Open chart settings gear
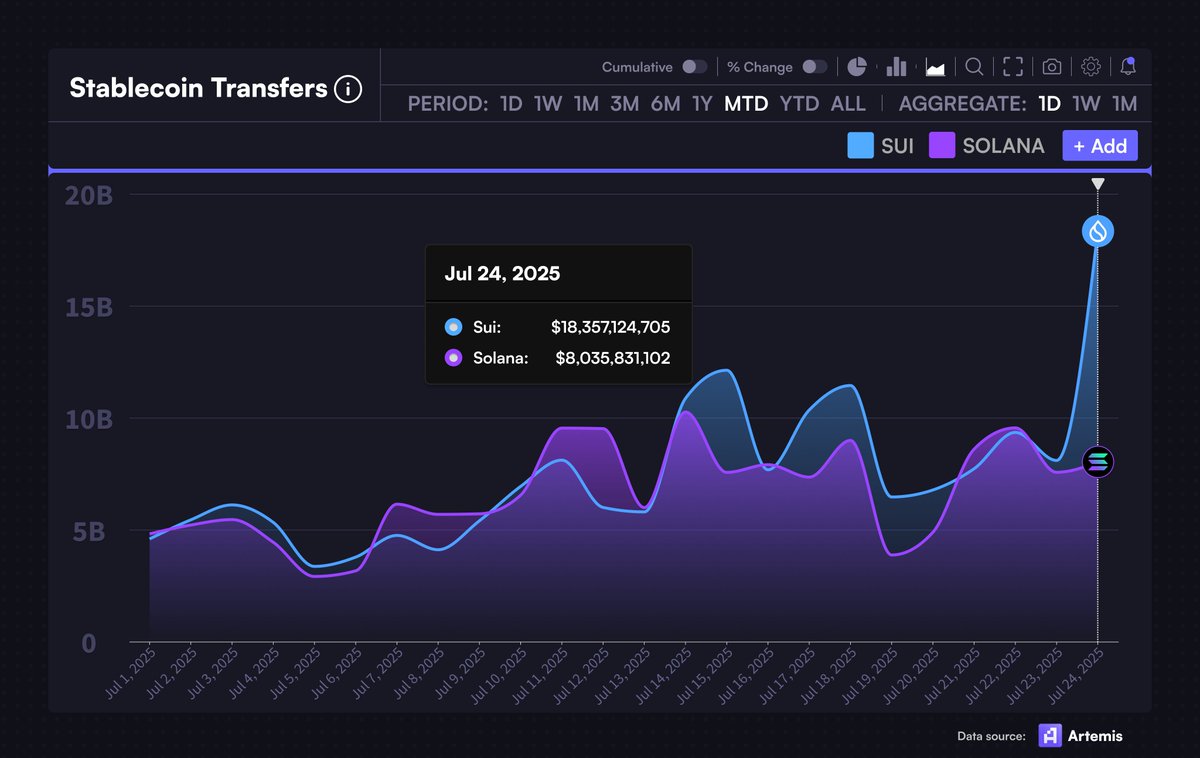Viewport: 1200px width, 758px height. click(x=1091, y=67)
